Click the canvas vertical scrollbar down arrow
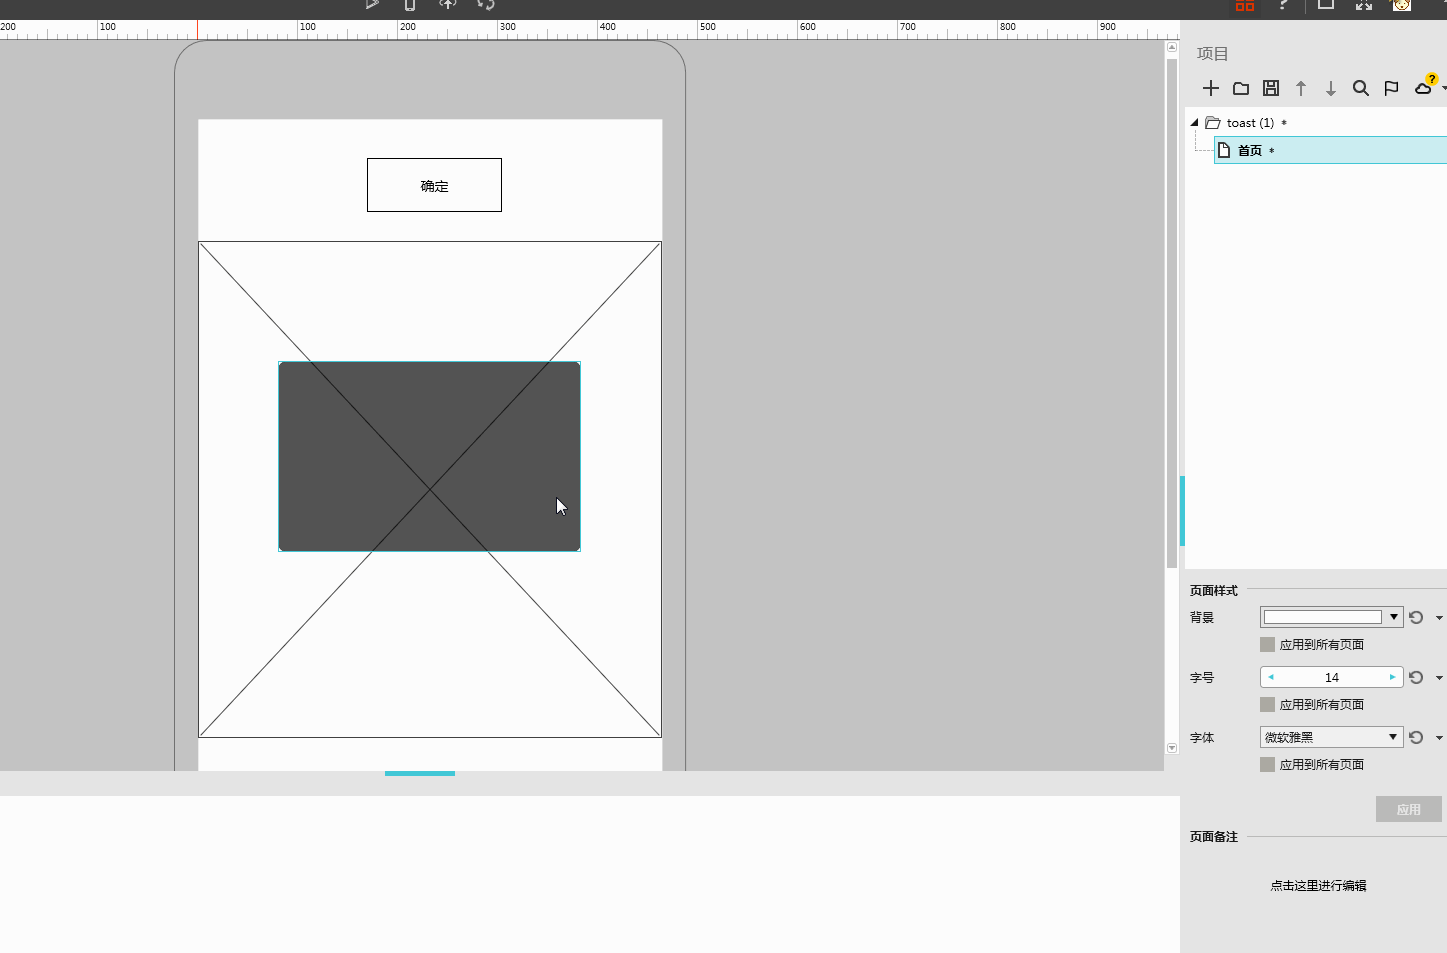The height and width of the screenshot is (953, 1447). (1172, 748)
